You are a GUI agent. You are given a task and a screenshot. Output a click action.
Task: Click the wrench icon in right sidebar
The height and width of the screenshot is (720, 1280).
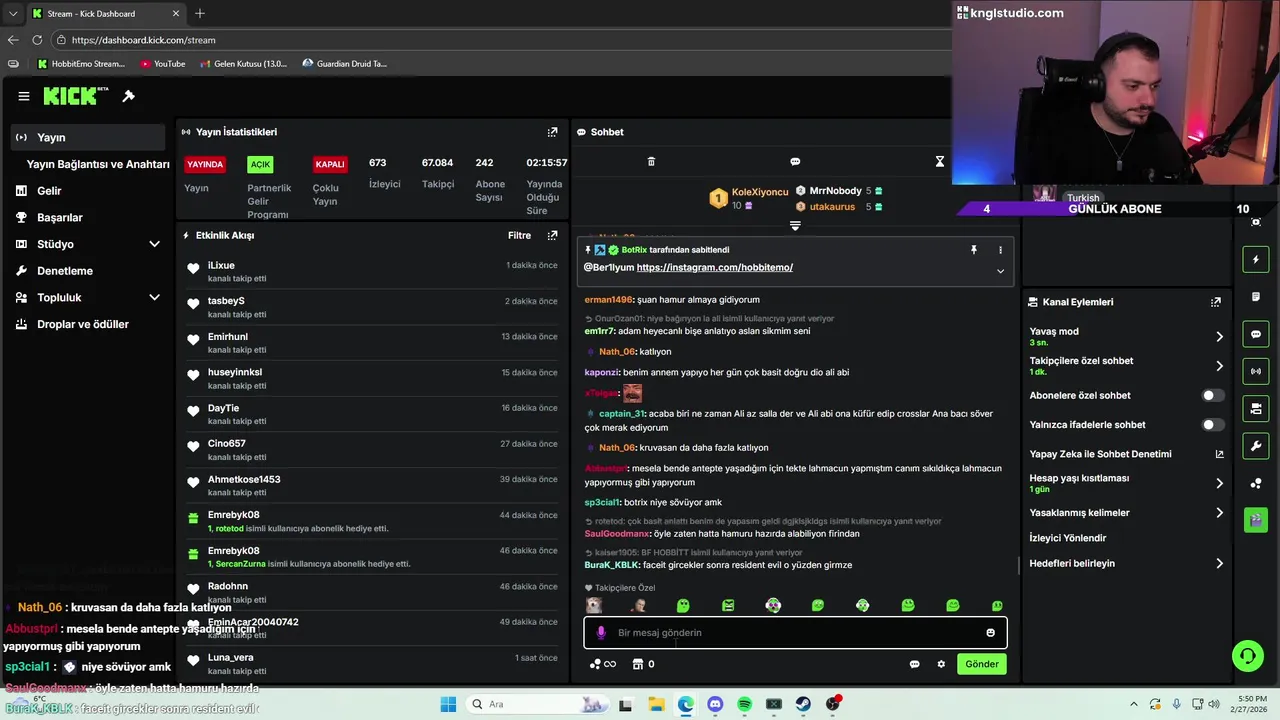point(1256,445)
